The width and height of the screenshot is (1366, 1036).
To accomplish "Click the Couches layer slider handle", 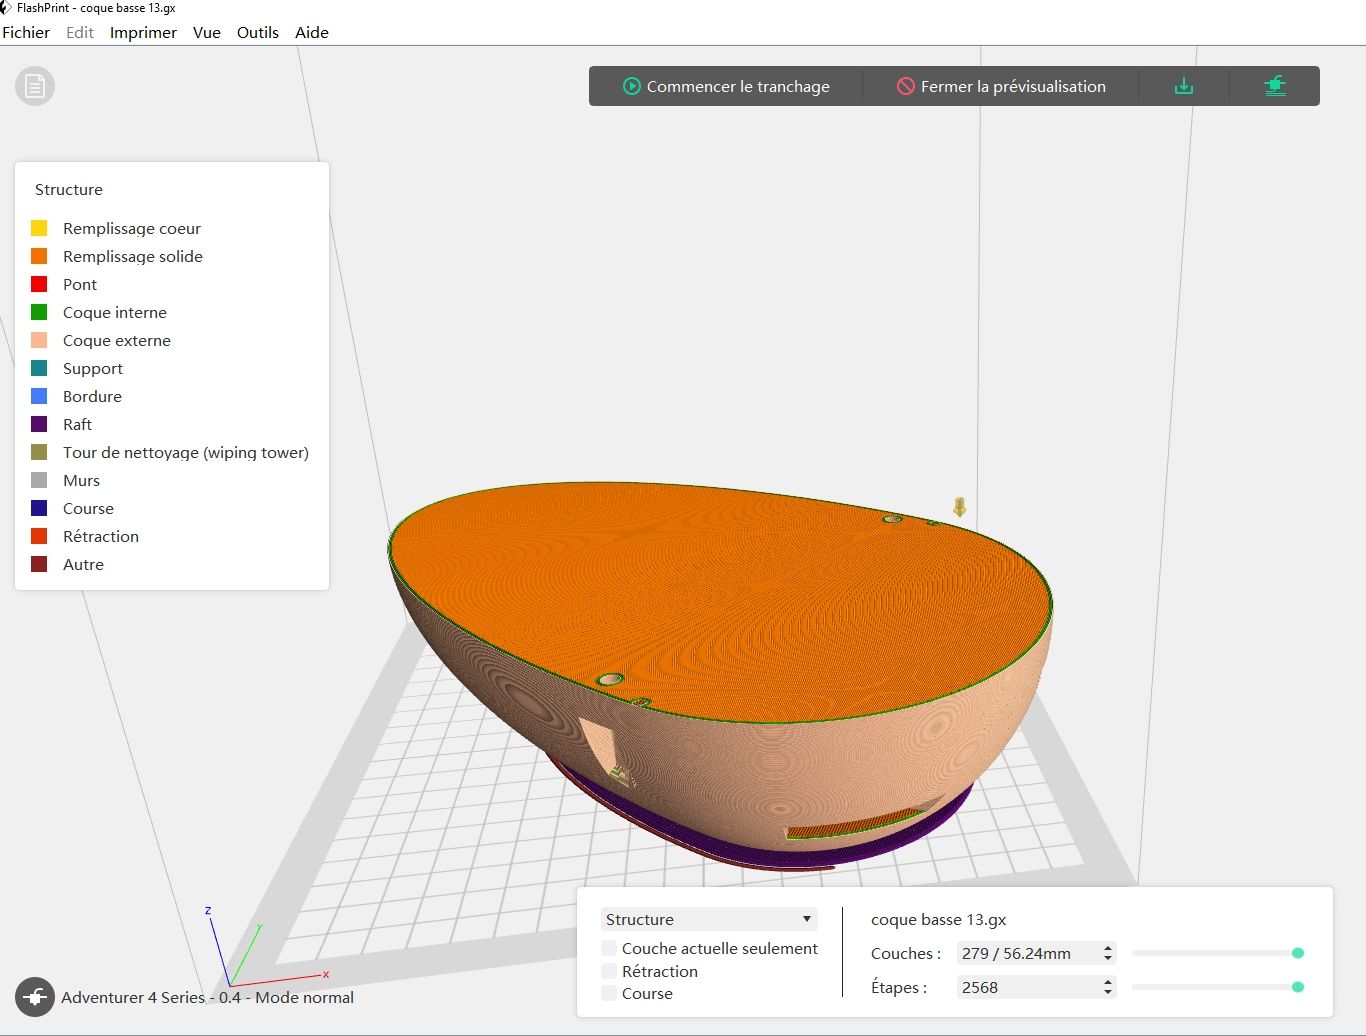I will click(1298, 953).
